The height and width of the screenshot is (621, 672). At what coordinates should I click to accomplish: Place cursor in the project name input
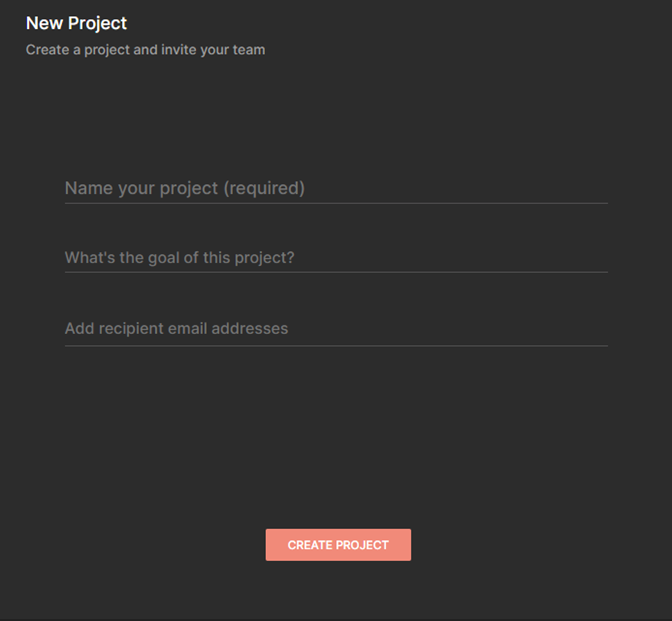point(336,188)
